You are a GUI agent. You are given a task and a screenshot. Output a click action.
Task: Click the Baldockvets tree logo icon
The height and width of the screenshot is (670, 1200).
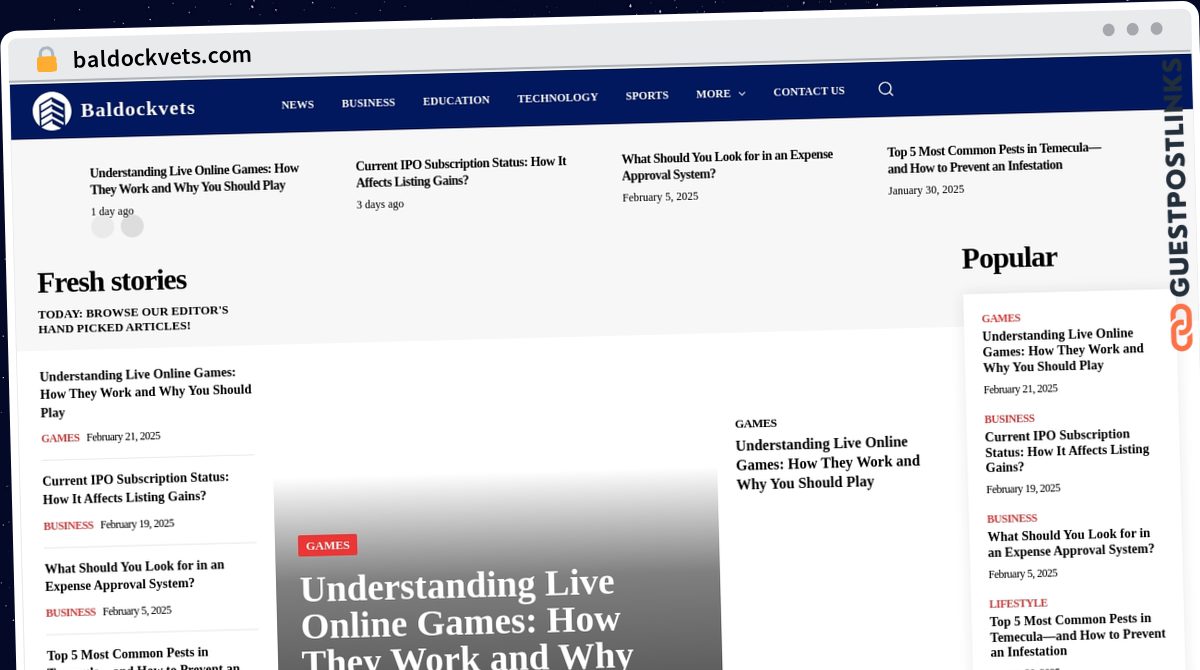[52, 111]
